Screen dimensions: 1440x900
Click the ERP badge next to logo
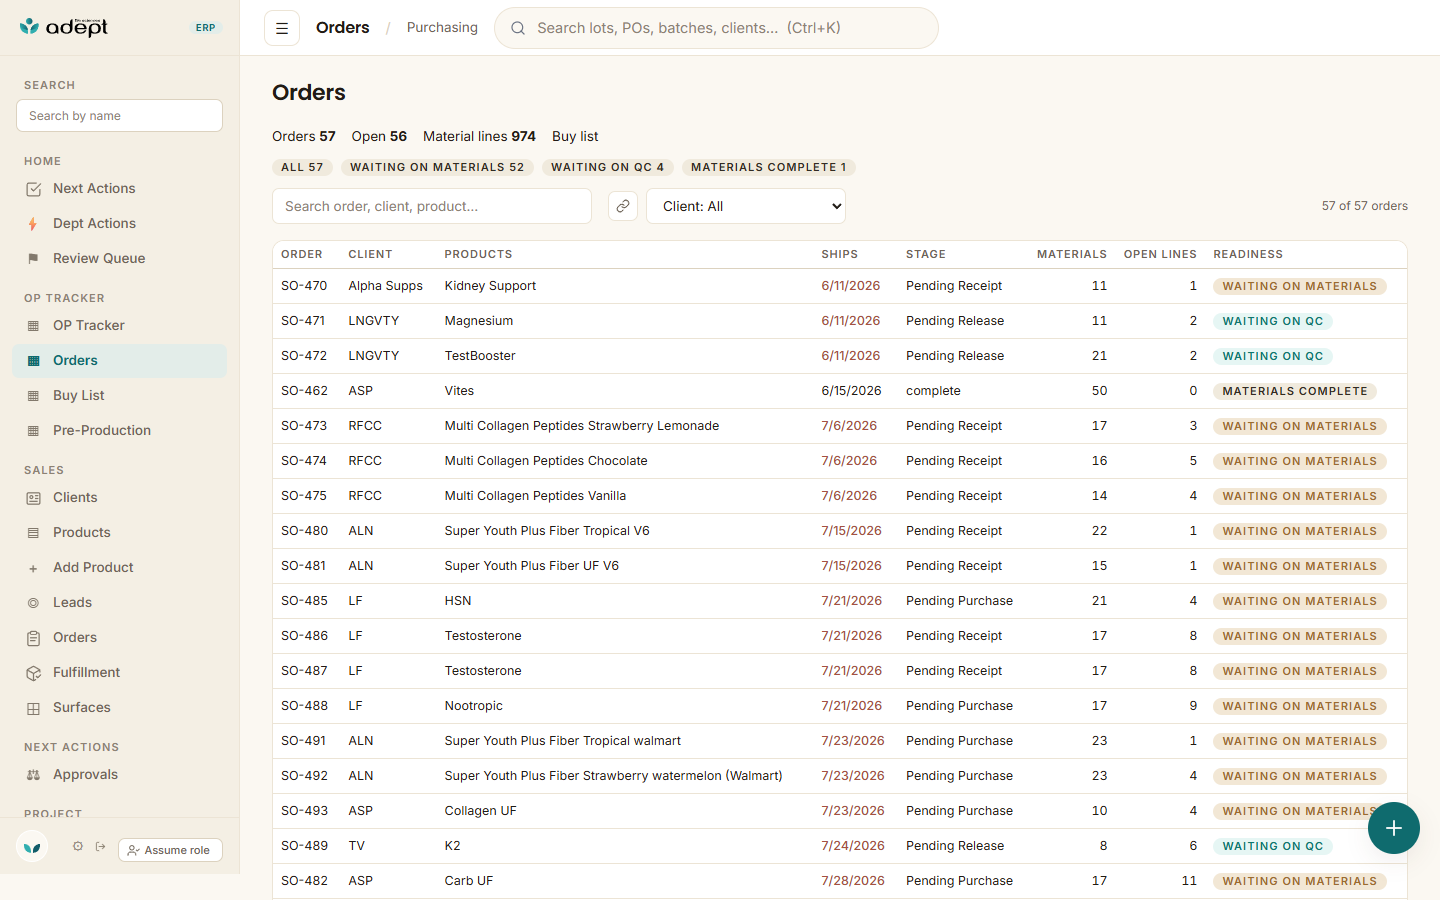click(205, 28)
